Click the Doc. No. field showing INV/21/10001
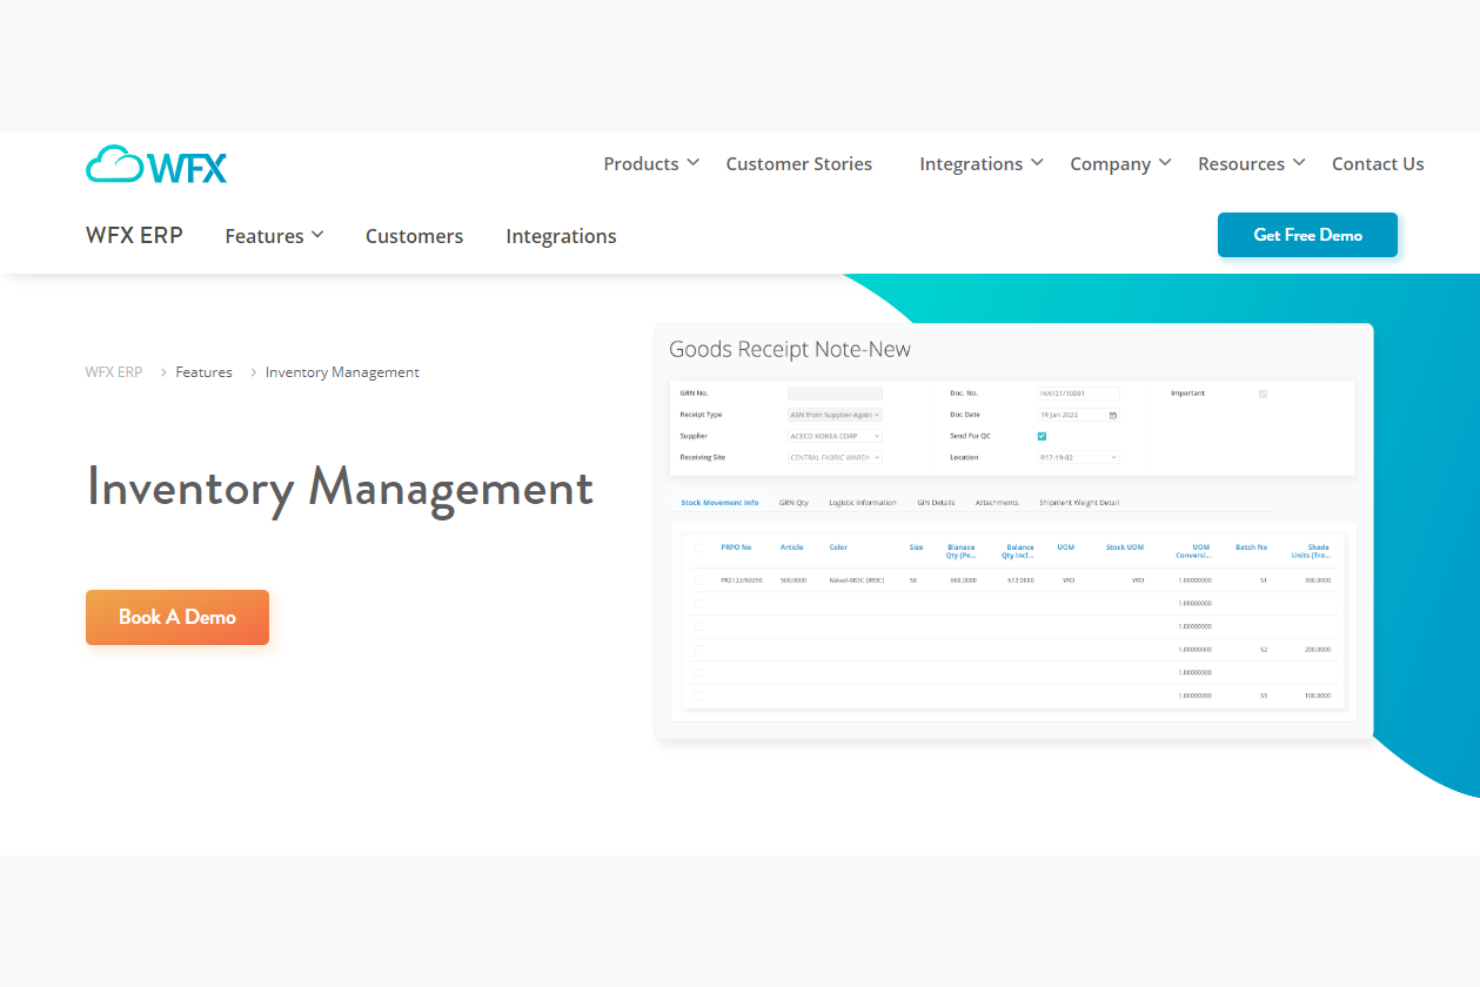The image size is (1480, 987). (1078, 394)
